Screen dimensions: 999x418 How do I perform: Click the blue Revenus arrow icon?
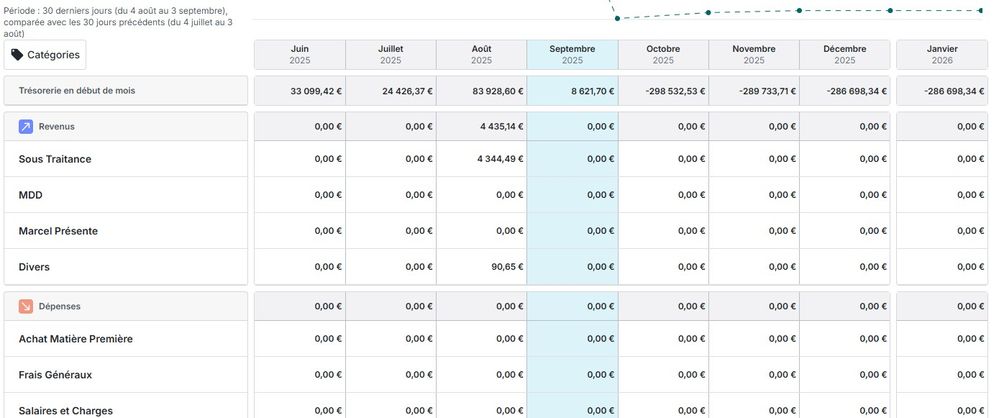pos(26,127)
